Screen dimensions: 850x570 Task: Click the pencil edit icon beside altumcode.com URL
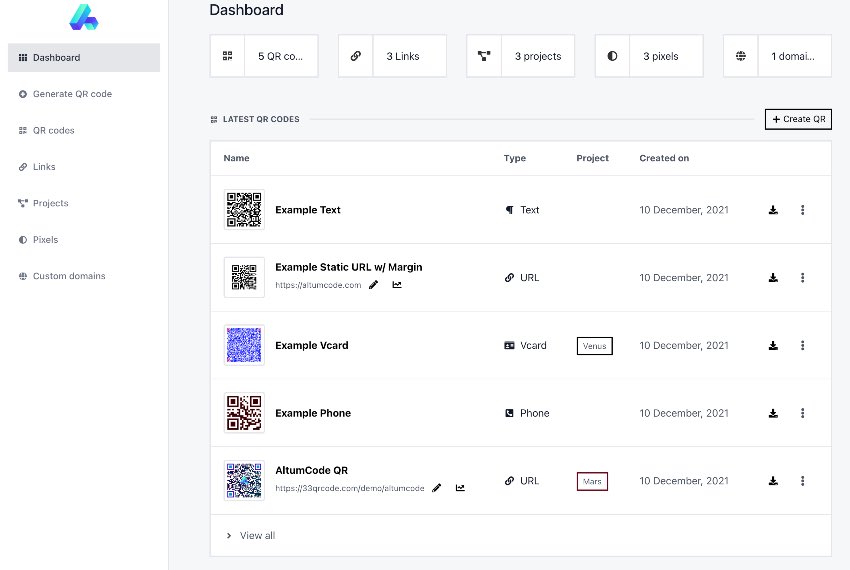(x=374, y=285)
